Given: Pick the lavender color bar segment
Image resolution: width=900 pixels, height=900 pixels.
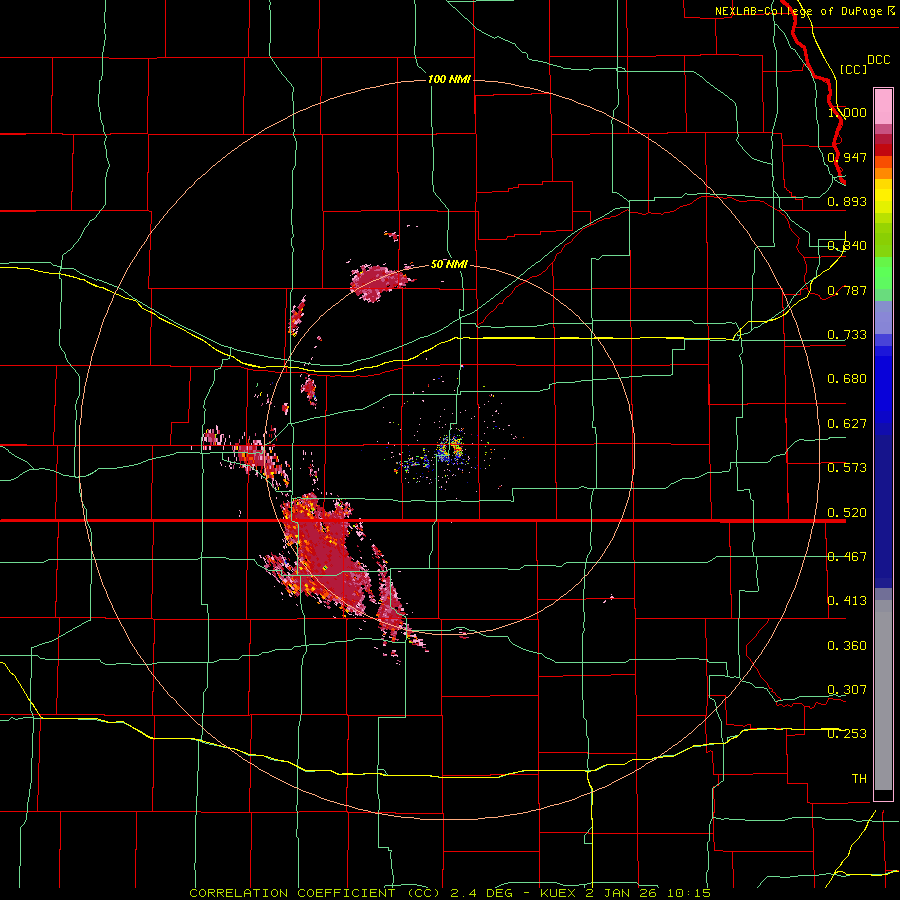Looking at the screenshot, I should (883, 317).
